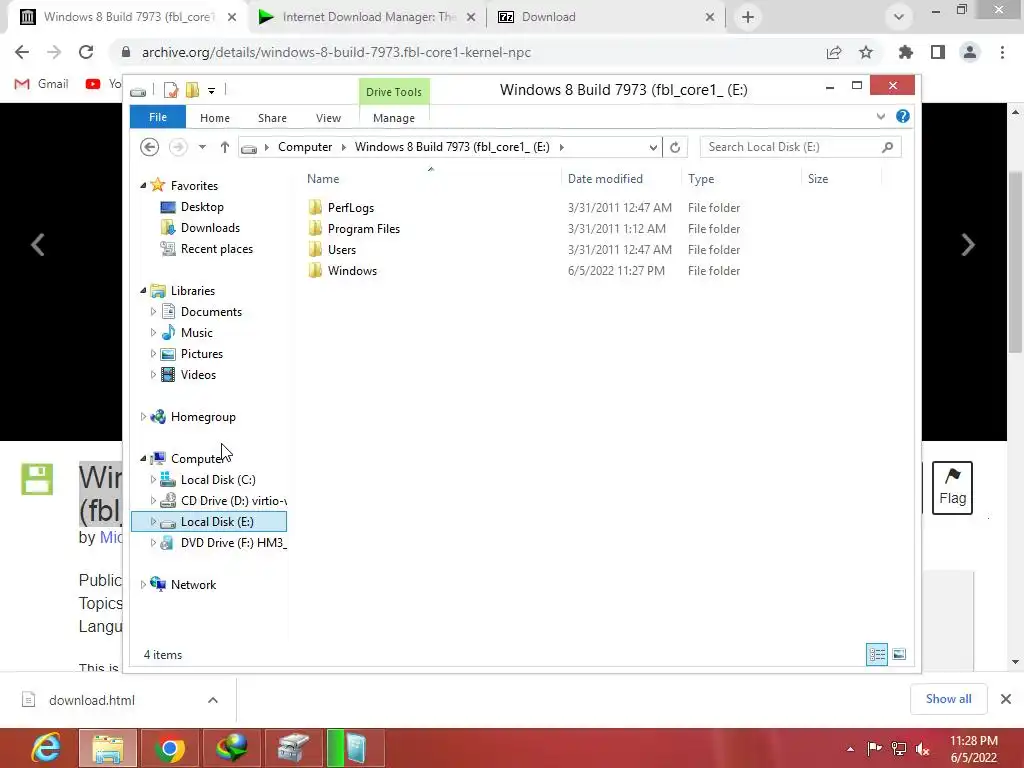
Task: Launch Internet Explorer from the taskbar
Action: 46,748
